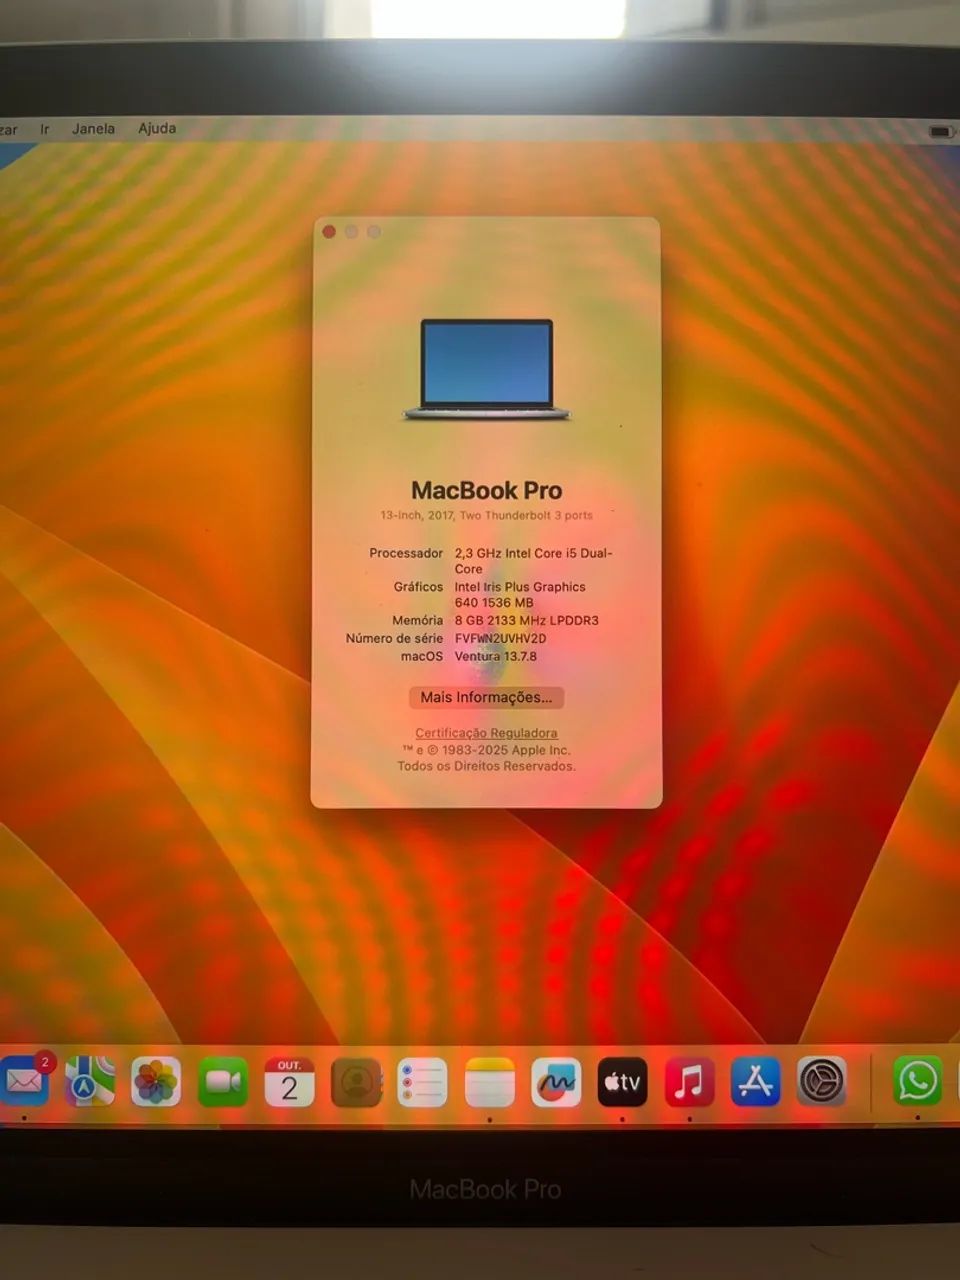Open the Music app
Viewport: 960px width, 1280px height.
(689, 1081)
